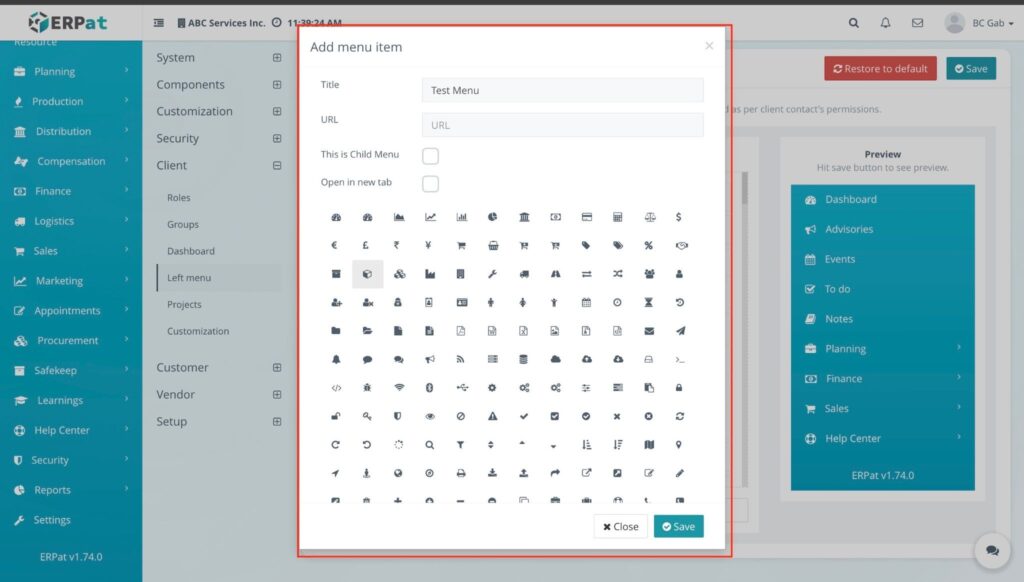1024x582 pixels.
Task: Select the shuffle arrows icon
Action: pyautogui.click(x=618, y=274)
